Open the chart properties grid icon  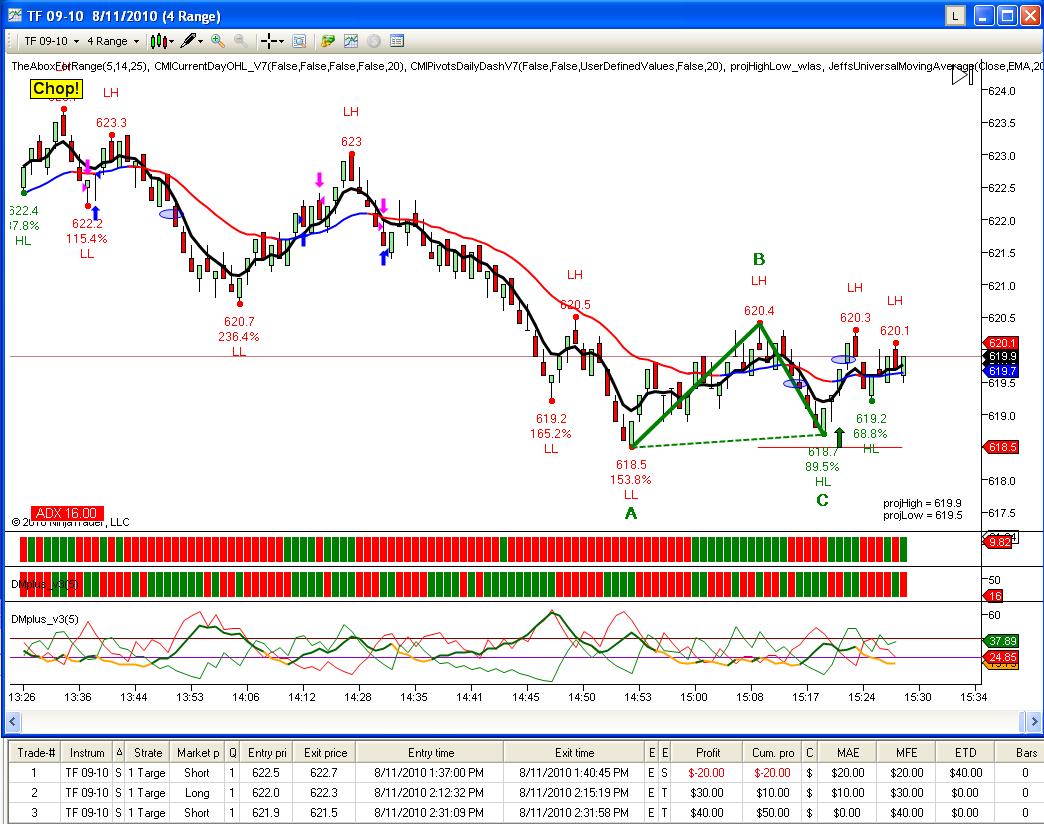(x=397, y=41)
